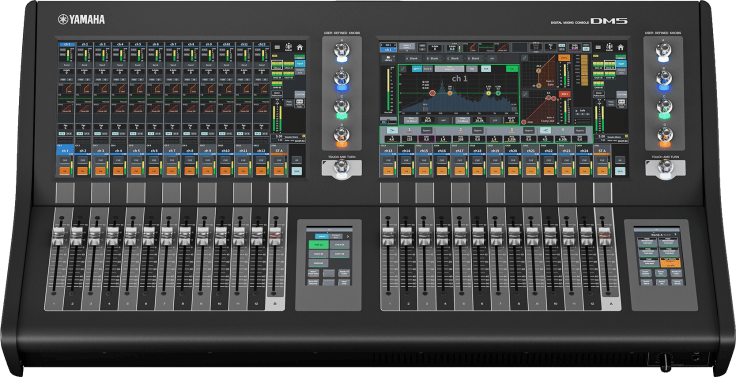Grab the master fader A with red line

tap(605, 233)
